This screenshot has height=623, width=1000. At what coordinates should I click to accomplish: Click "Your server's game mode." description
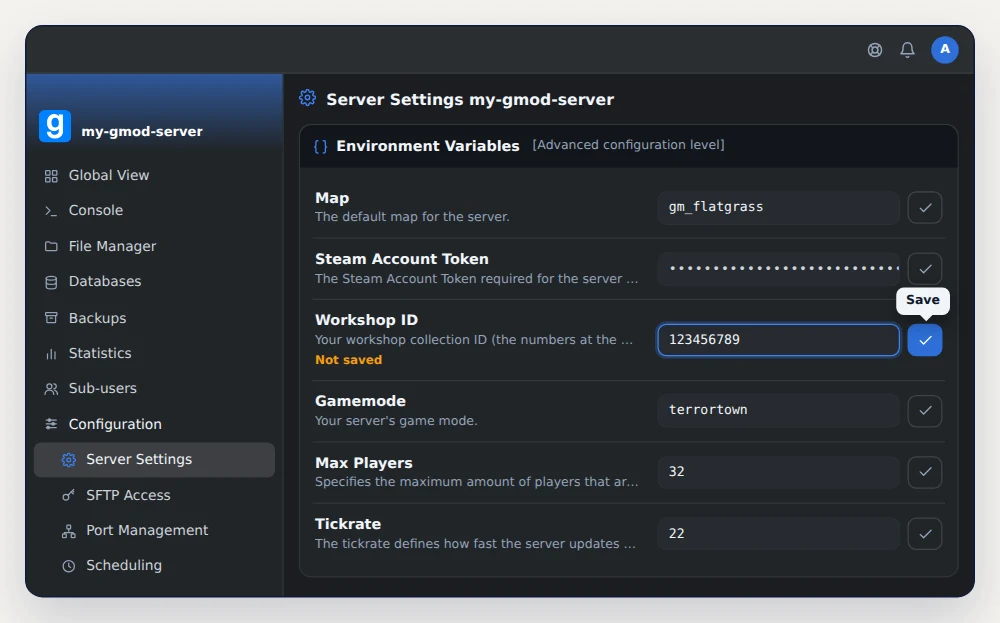(x=396, y=421)
